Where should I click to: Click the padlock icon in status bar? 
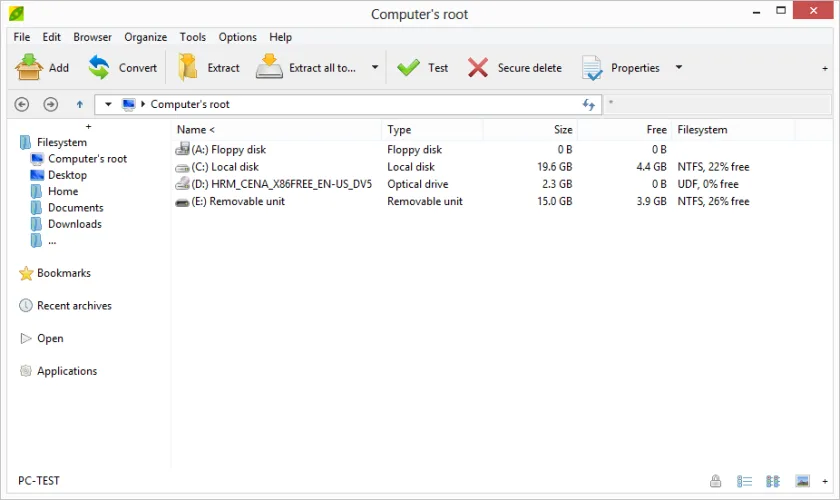click(x=715, y=481)
